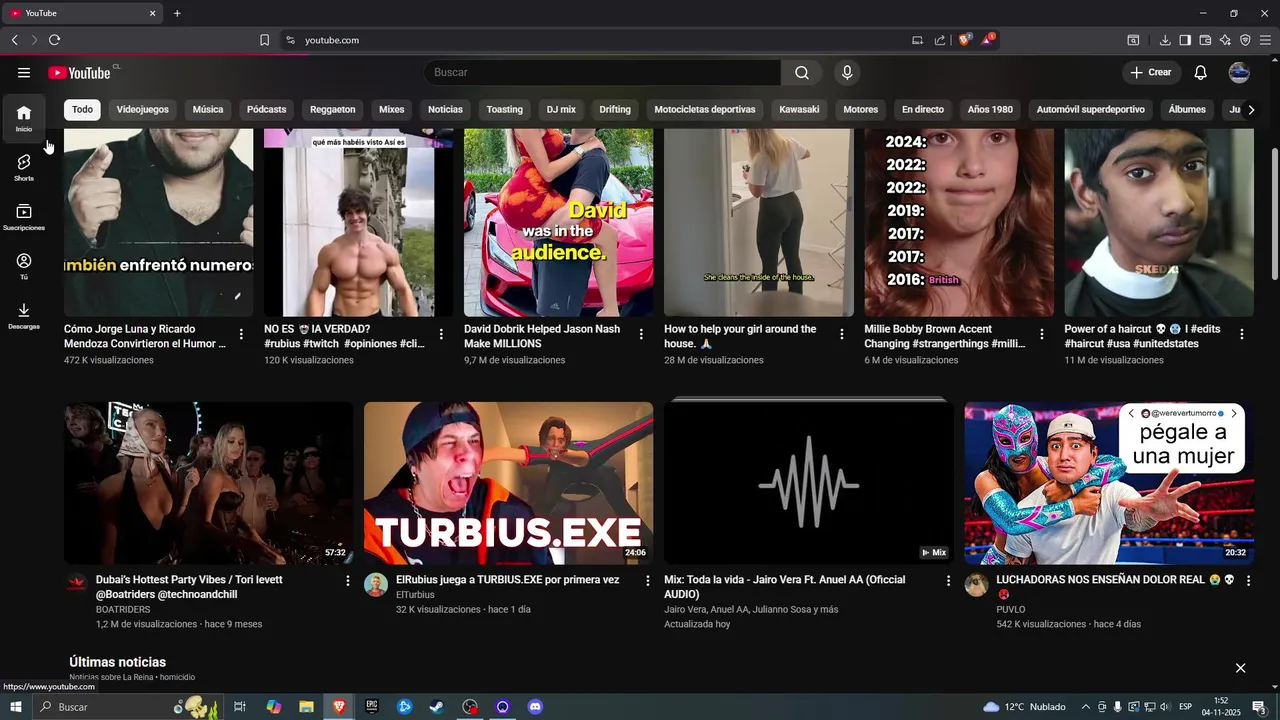This screenshot has width=1280, height=720.
Task: Open options for Mix Toda la vida
Action: click(x=948, y=581)
